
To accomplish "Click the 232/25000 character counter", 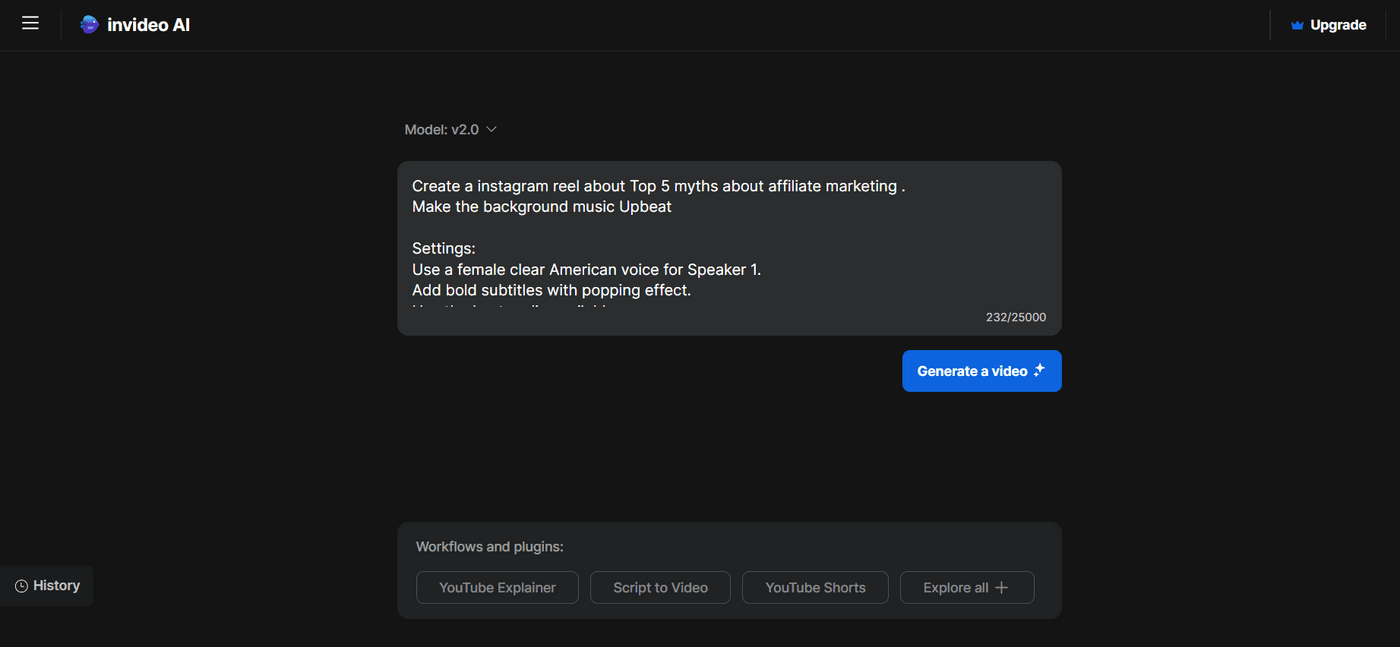I will pyautogui.click(x=1016, y=317).
